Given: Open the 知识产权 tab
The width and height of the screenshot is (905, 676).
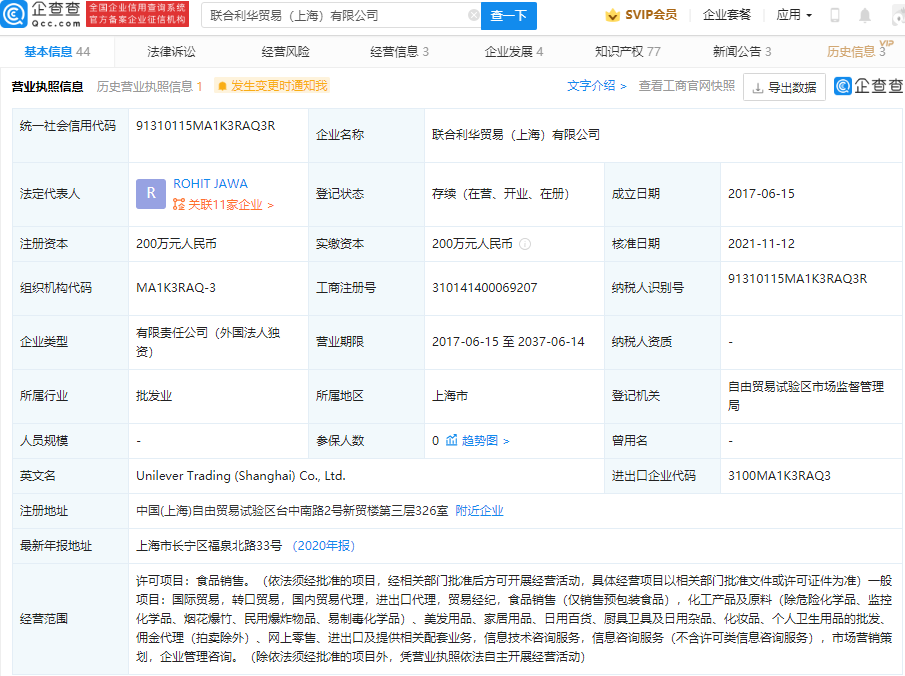Looking at the screenshot, I should point(627,51).
